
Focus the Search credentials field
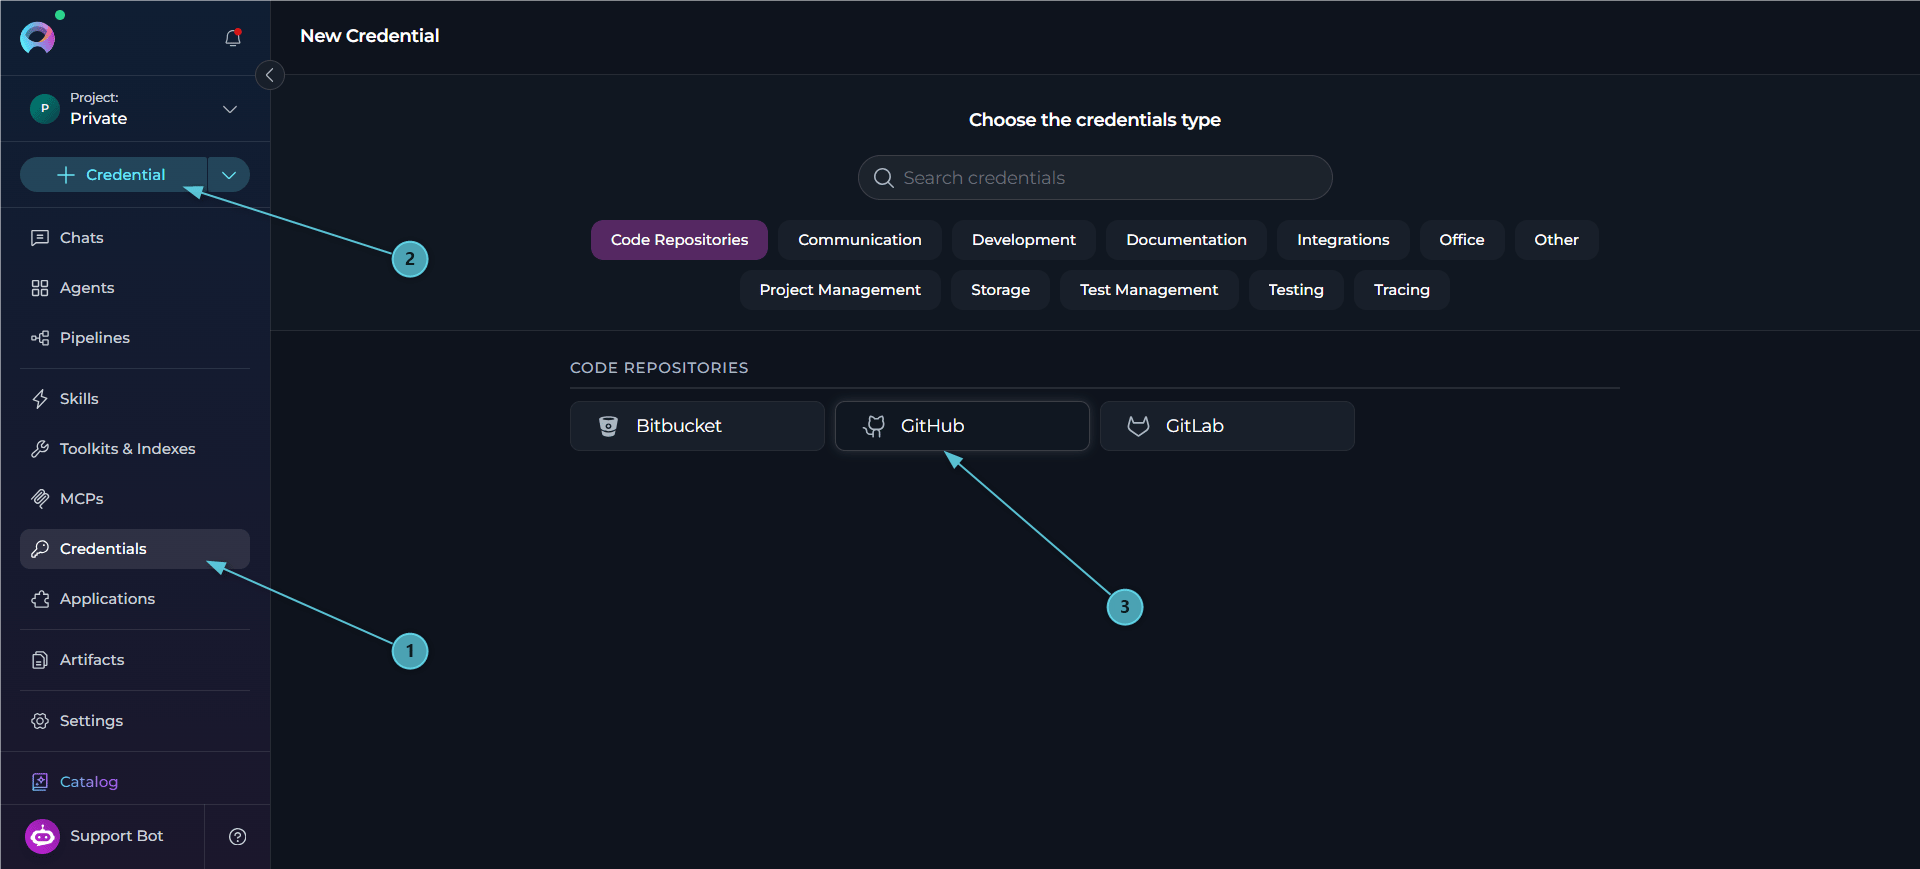(1095, 178)
